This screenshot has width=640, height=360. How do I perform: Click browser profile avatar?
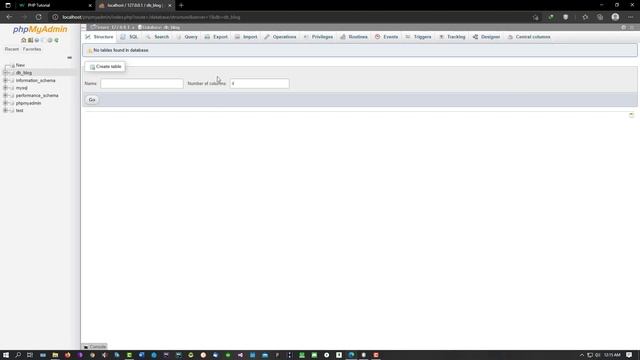615,17
